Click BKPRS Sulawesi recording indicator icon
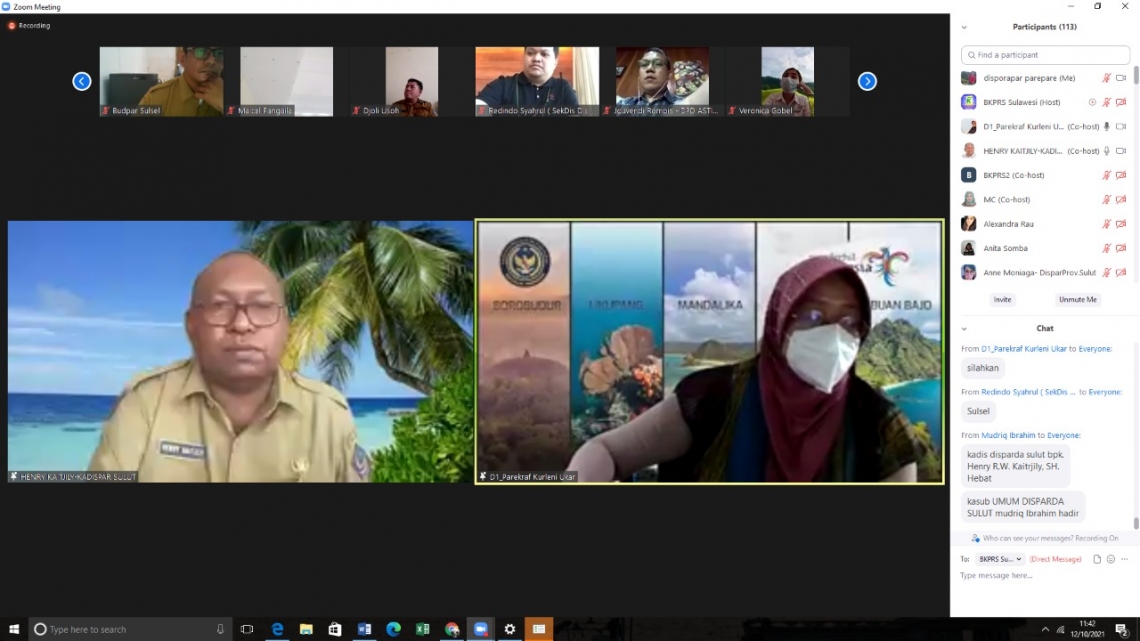 coord(1092,102)
